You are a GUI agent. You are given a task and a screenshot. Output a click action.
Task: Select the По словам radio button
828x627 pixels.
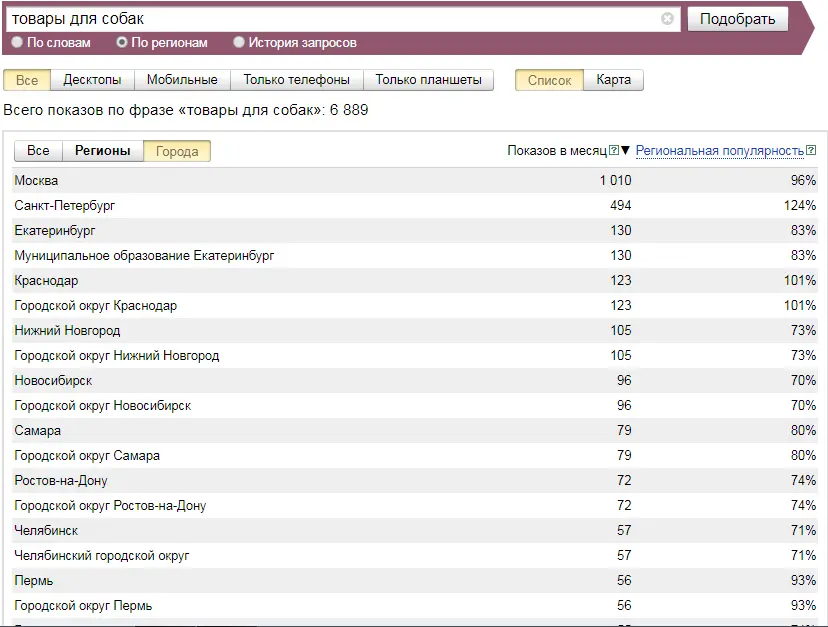point(17,43)
